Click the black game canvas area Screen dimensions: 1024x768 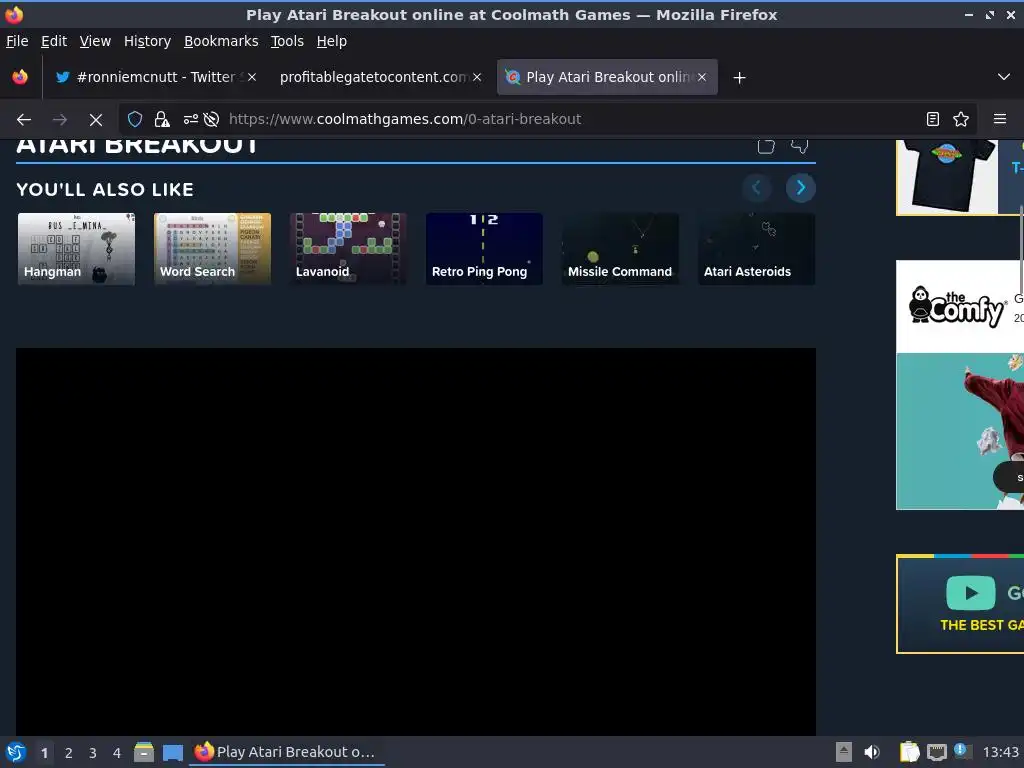click(x=416, y=542)
